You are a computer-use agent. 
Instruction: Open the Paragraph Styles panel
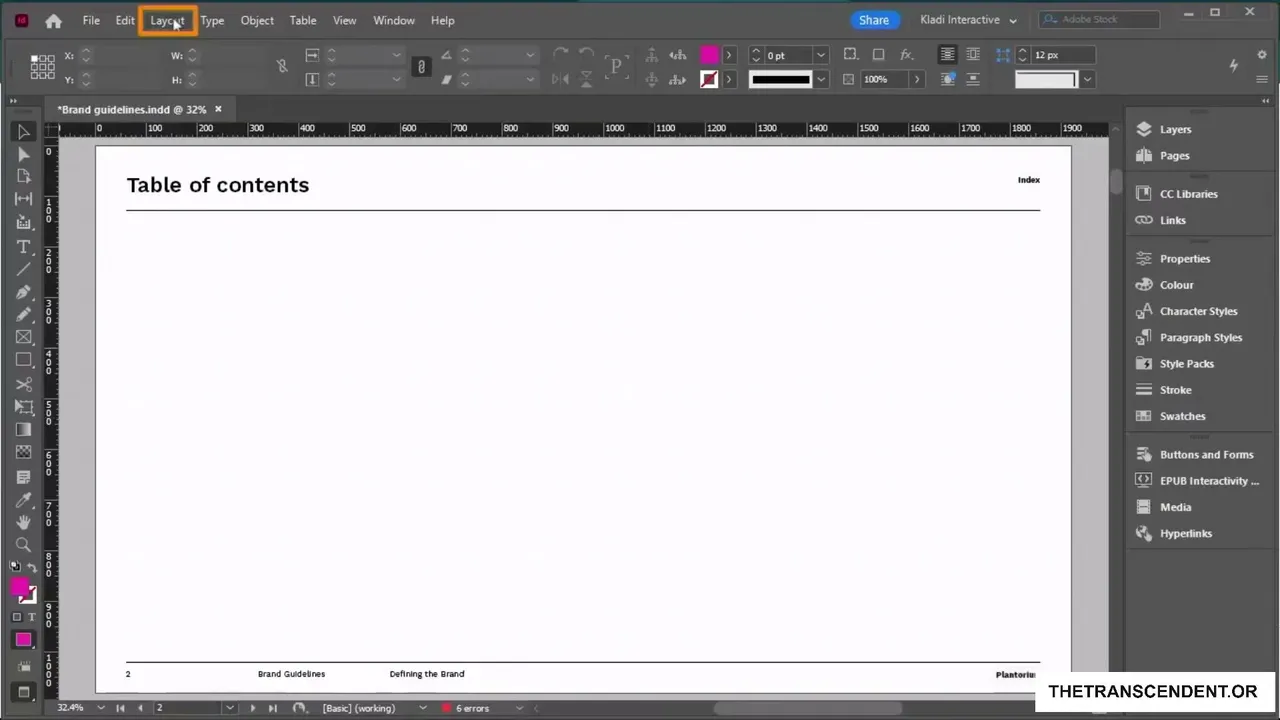(x=1201, y=337)
